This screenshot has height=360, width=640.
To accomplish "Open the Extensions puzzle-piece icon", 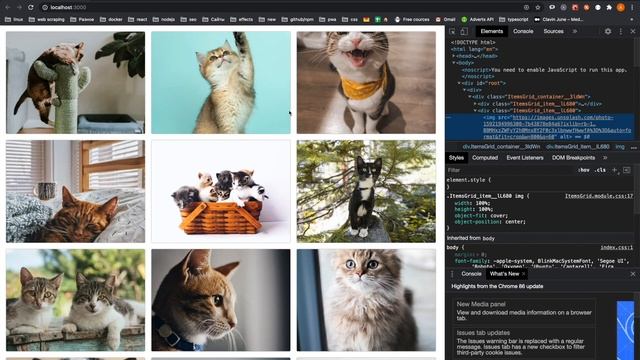I will tap(609, 7).
